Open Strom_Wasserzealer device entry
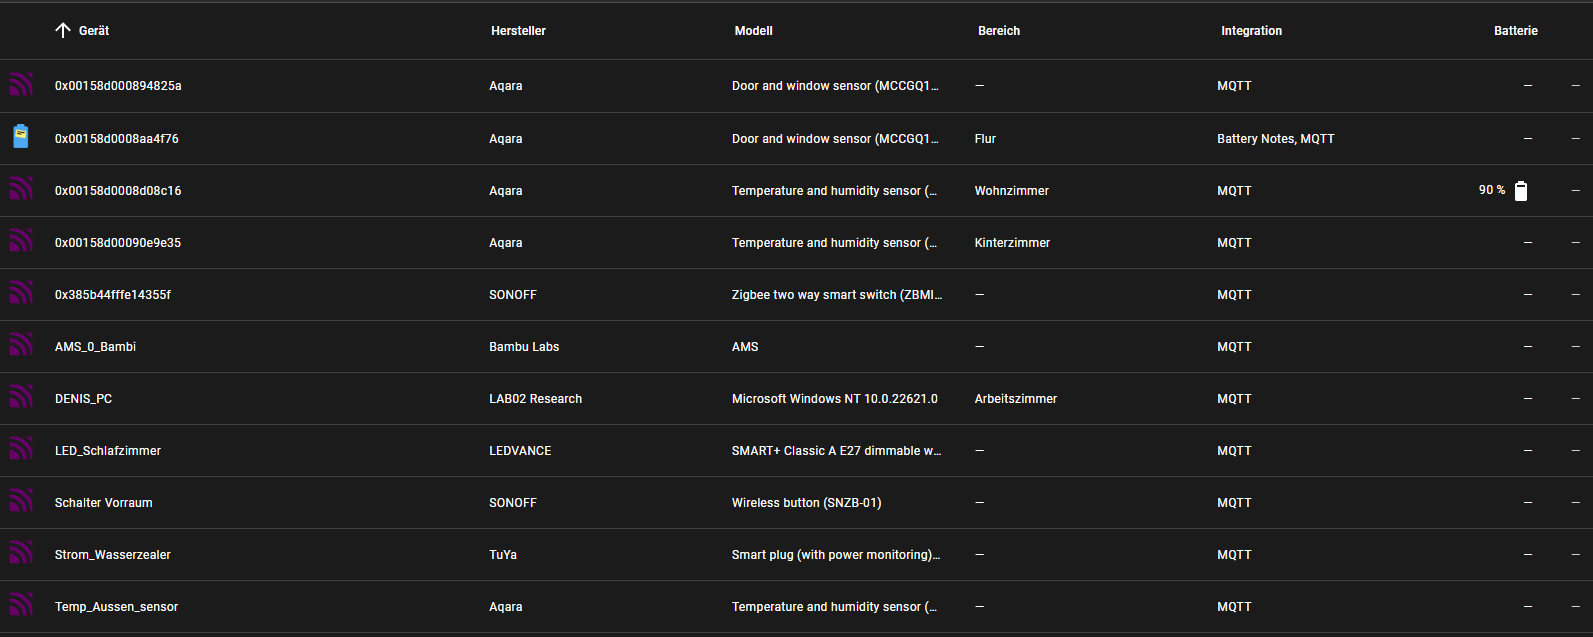Screen dimensions: 1593x637 [113, 555]
